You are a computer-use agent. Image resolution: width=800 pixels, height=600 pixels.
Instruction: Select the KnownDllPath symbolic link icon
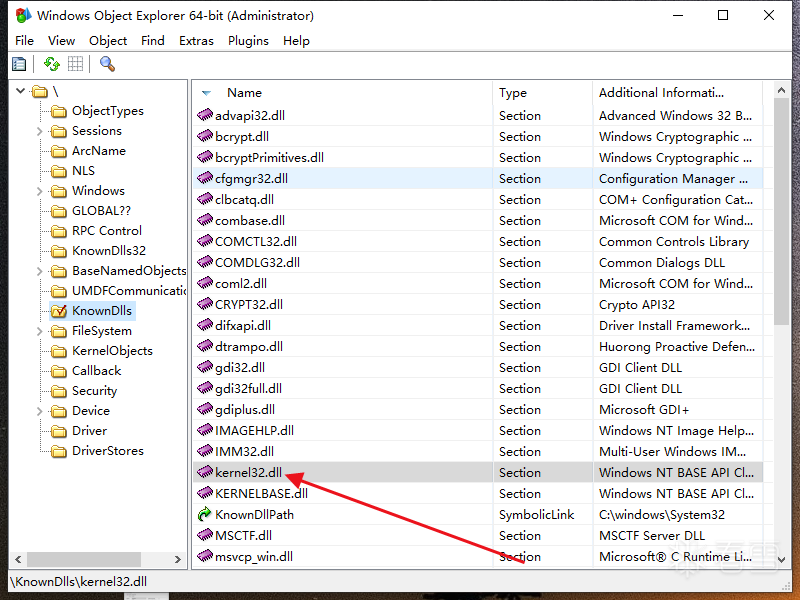pos(205,514)
